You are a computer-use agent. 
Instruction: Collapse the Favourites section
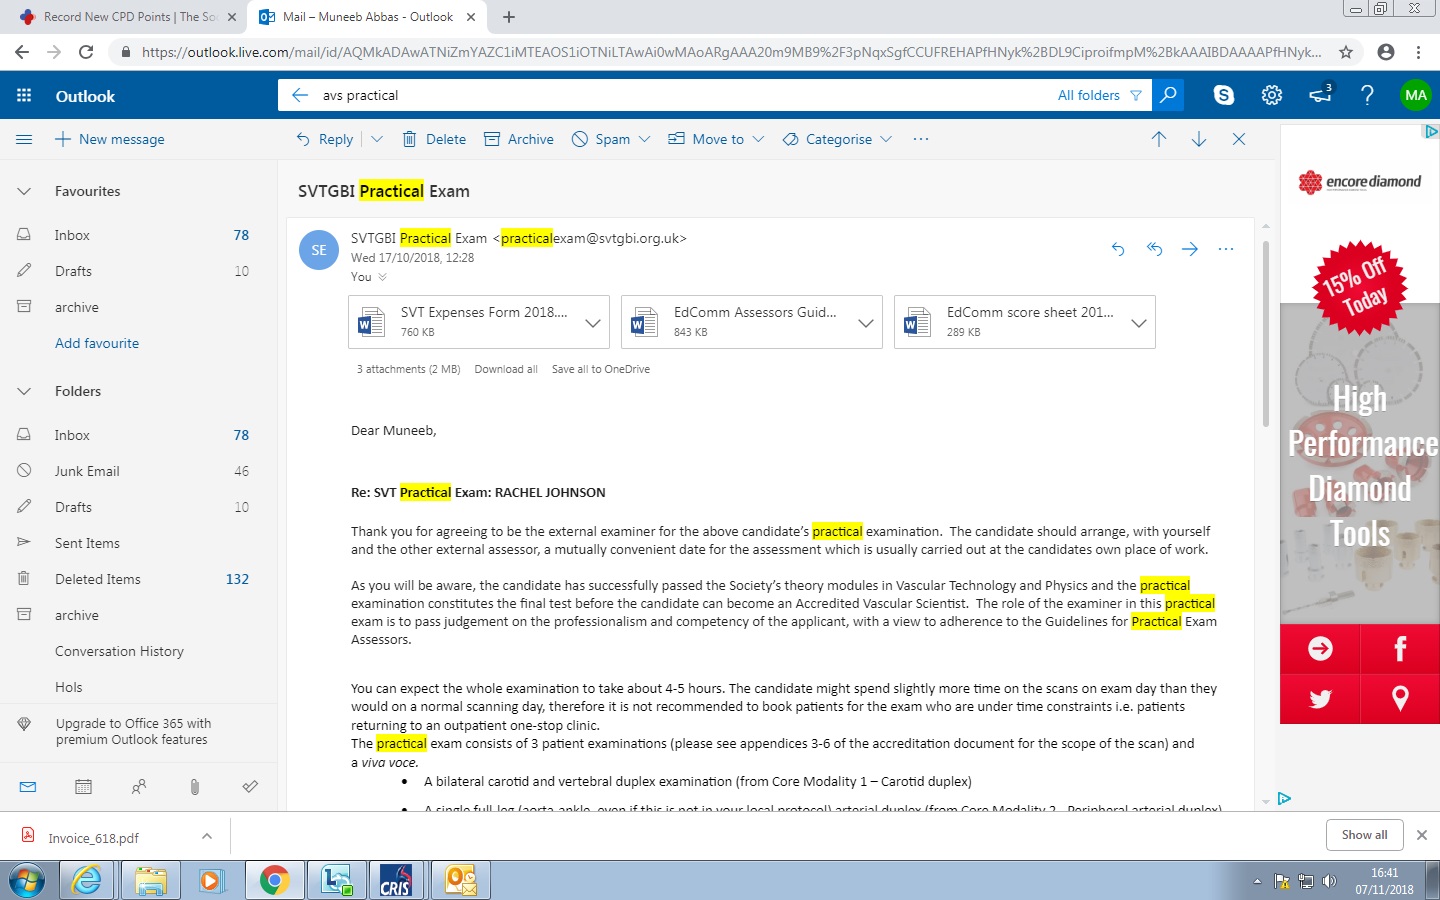[24, 191]
